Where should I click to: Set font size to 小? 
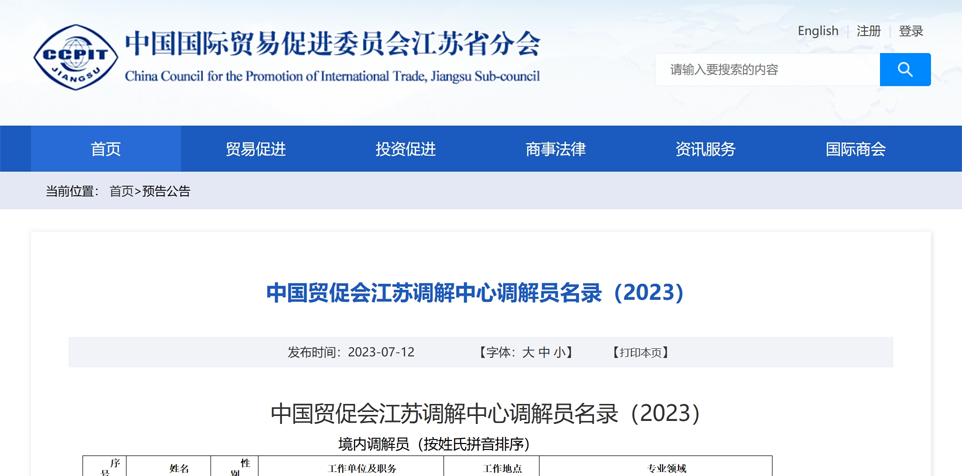[560, 353]
